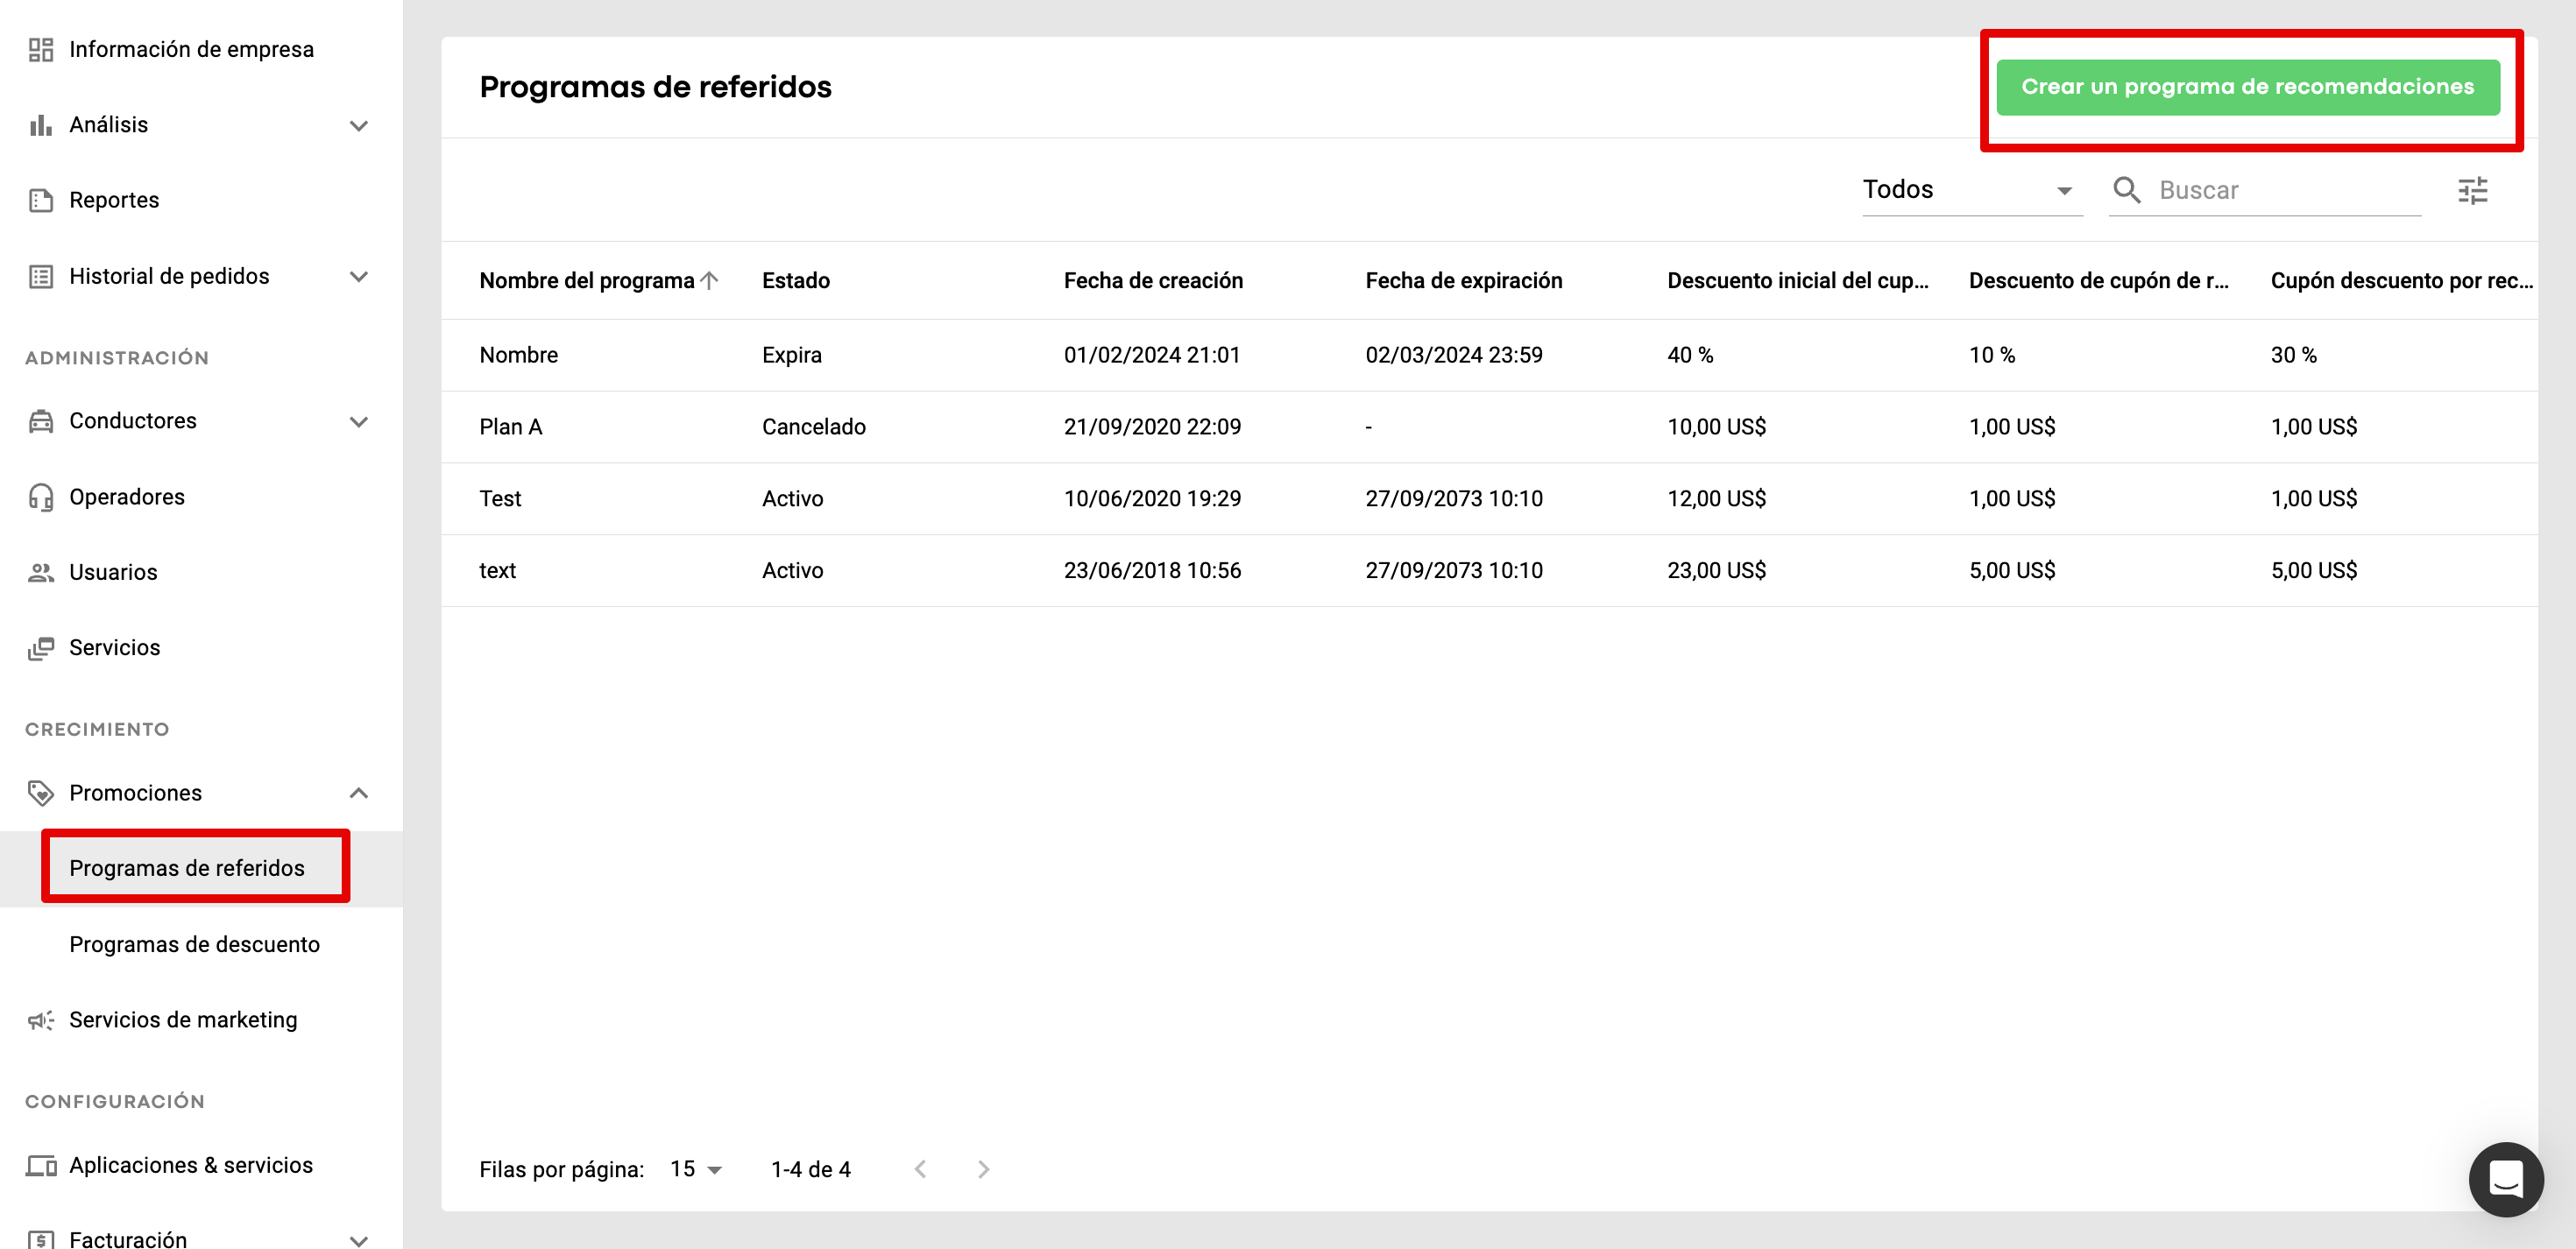Expand the Análisis menu chevron
2576x1249 pixels.
(359, 125)
